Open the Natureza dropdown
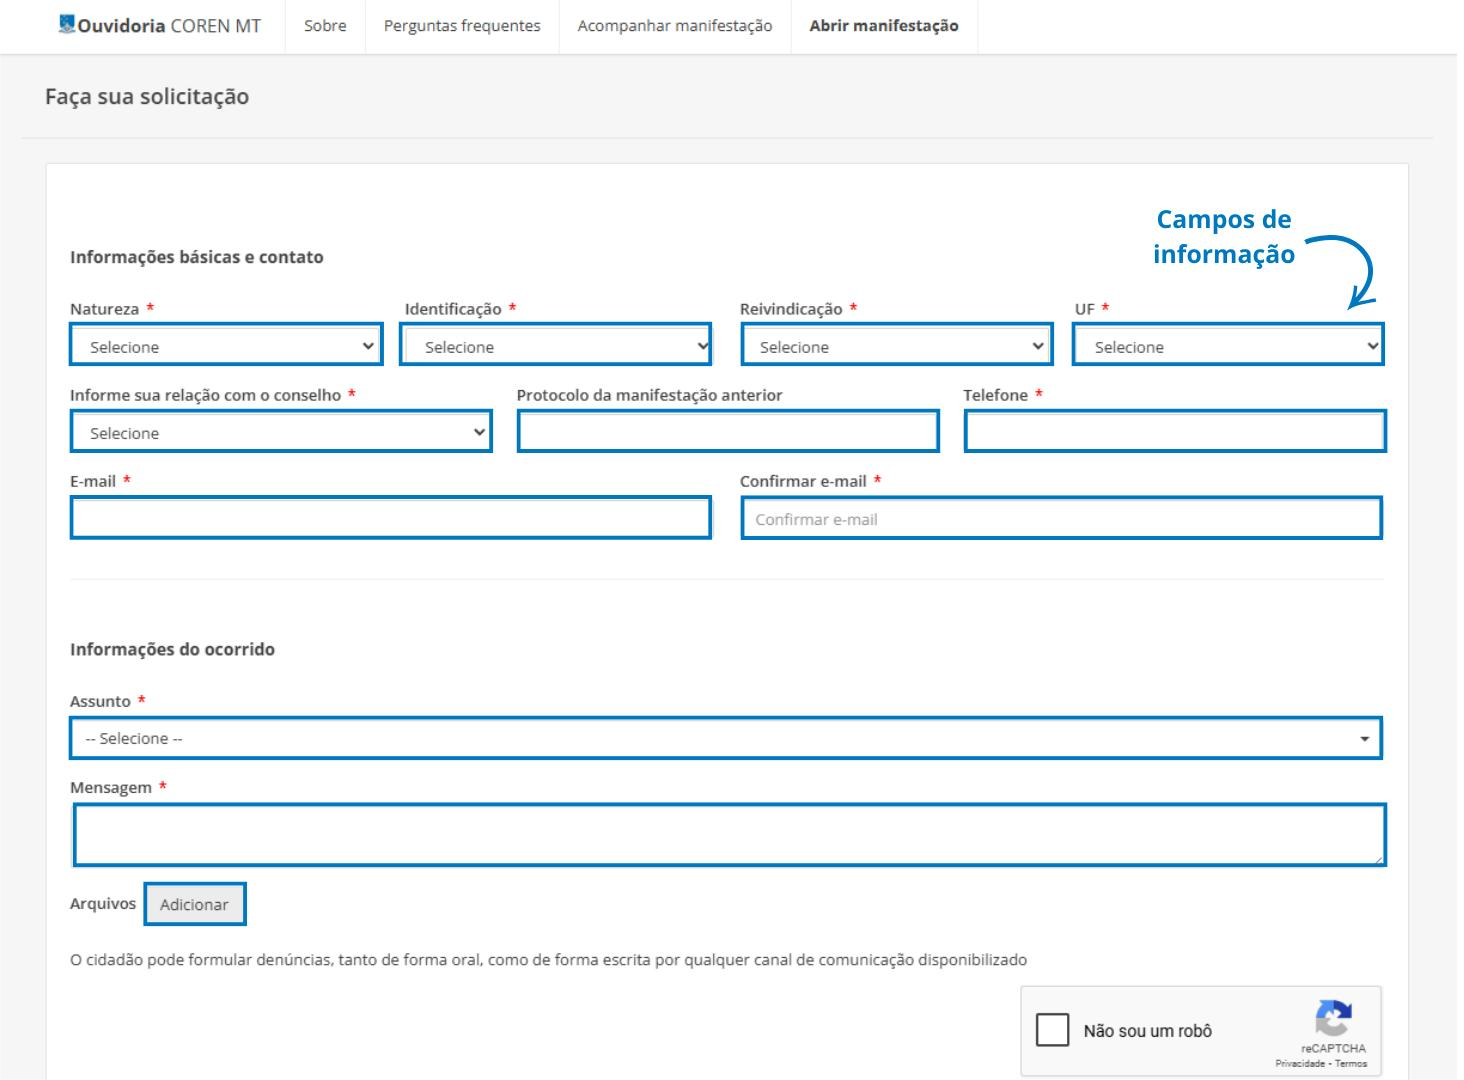Viewport: 1464px width, 1080px height. [226, 346]
